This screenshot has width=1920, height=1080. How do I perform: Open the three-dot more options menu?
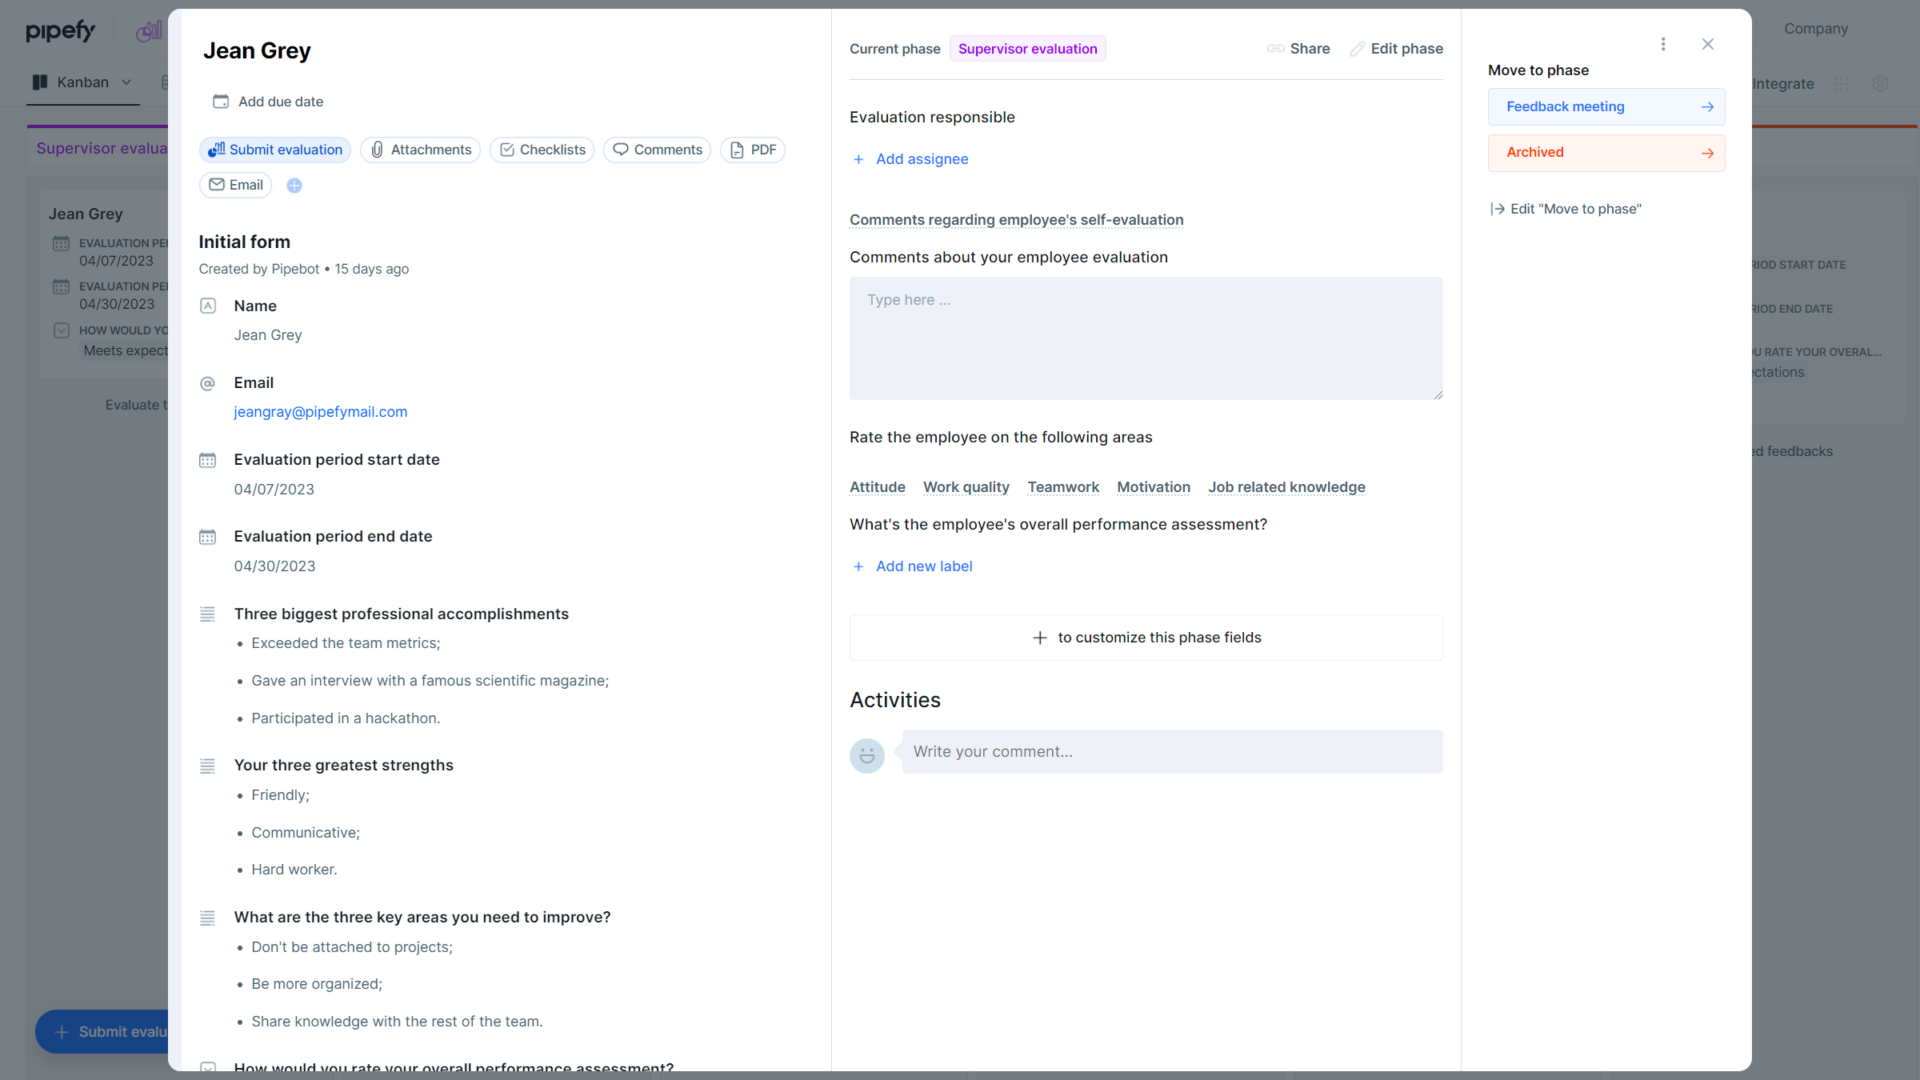click(1663, 44)
